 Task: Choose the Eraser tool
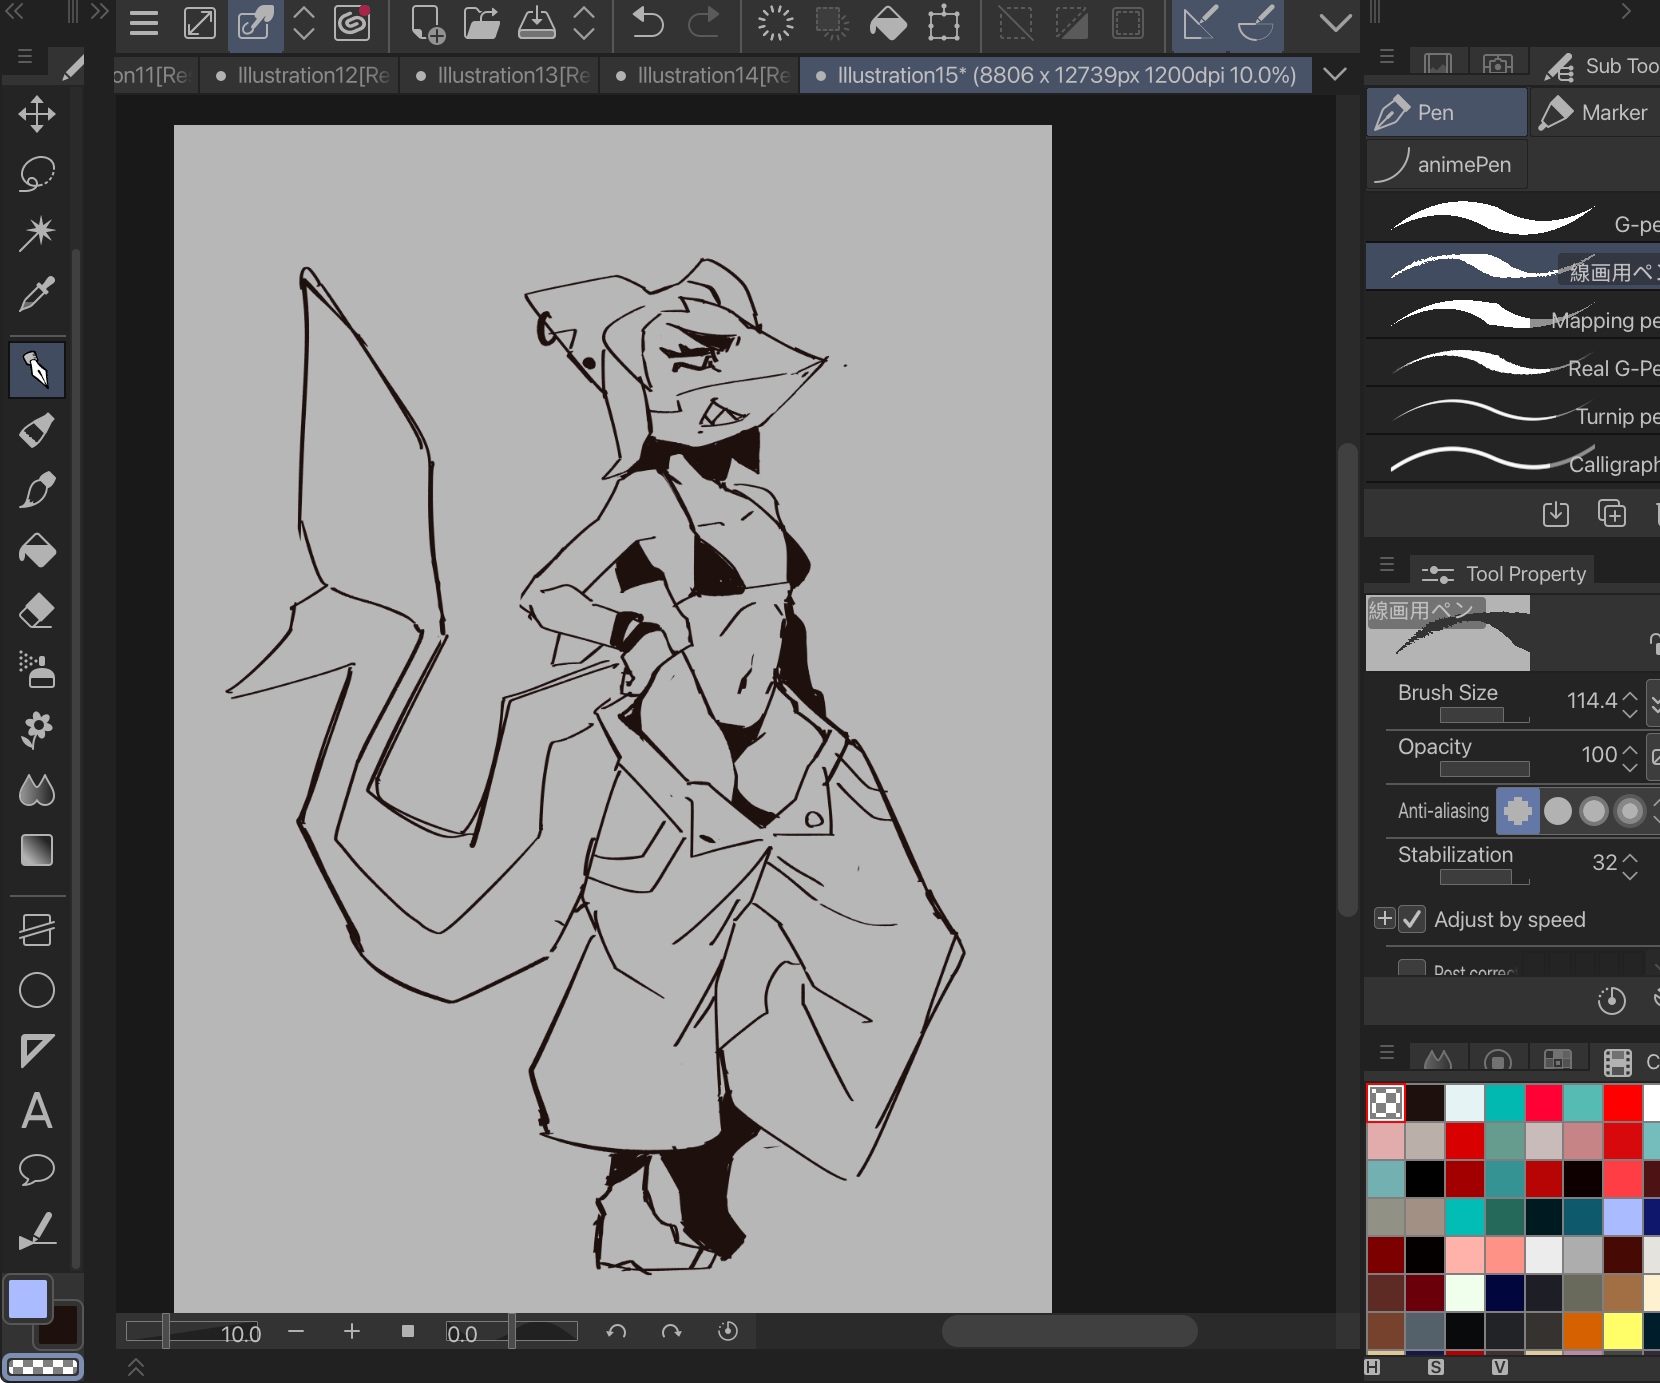point(37,611)
